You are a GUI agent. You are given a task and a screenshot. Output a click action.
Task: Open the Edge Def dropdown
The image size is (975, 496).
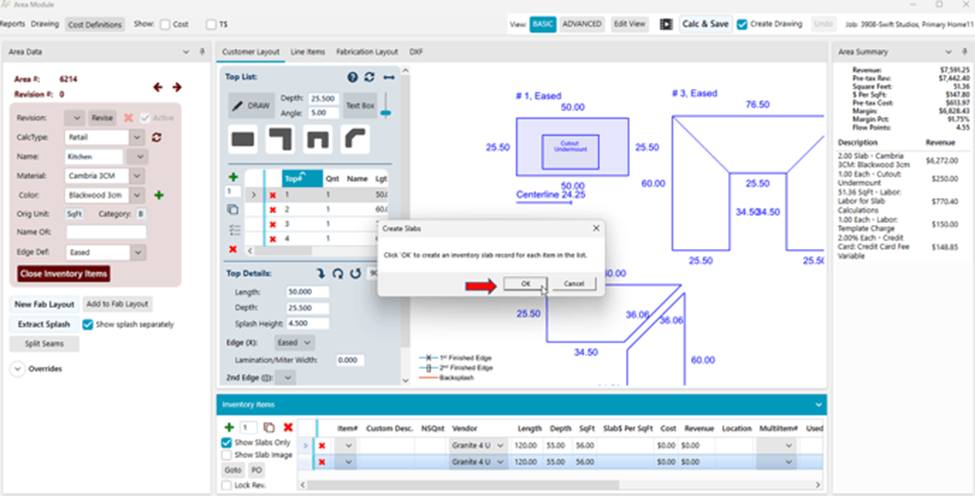(x=138, y=252)
